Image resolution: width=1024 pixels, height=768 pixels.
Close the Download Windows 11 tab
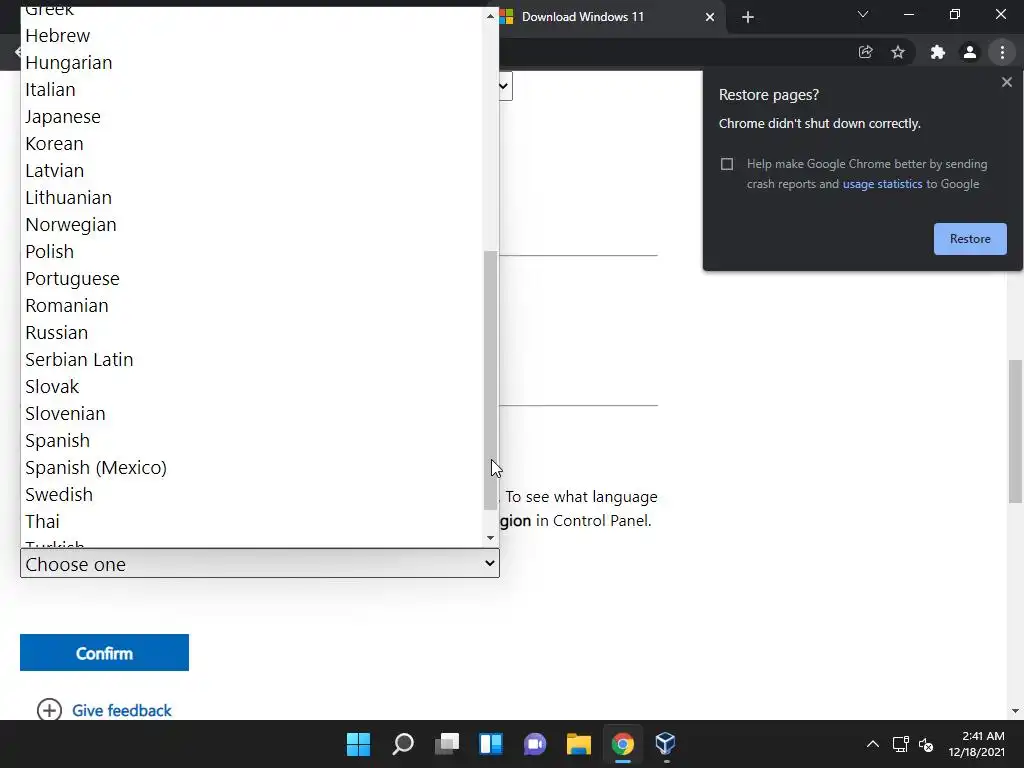[710, 17]
